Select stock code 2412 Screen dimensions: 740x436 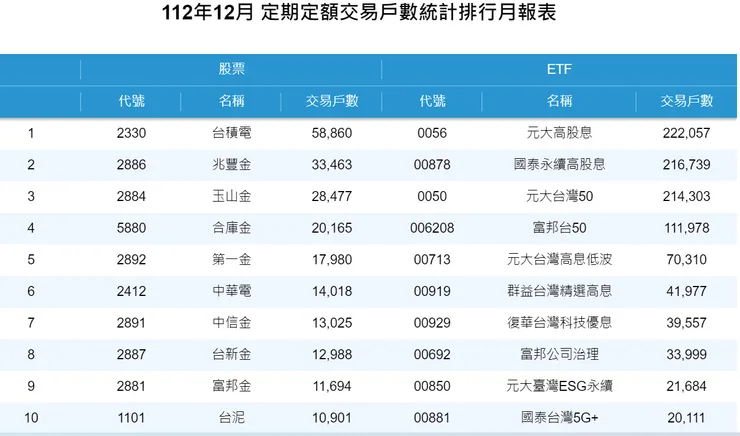pos(131,291)
